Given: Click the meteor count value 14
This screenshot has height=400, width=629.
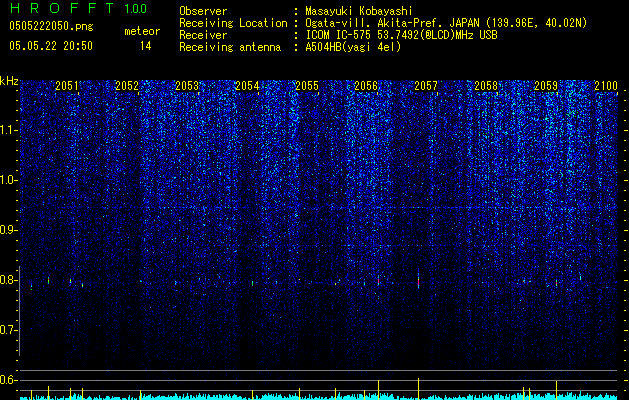Looking at the screenshot, I should point(146,46).
